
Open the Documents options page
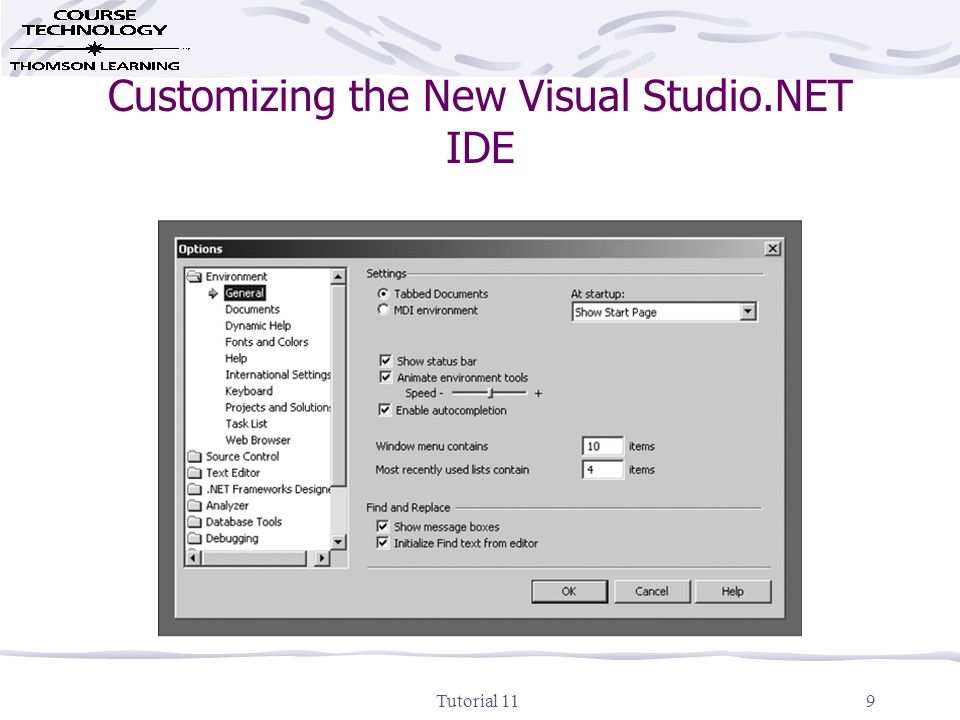(252, 310)
